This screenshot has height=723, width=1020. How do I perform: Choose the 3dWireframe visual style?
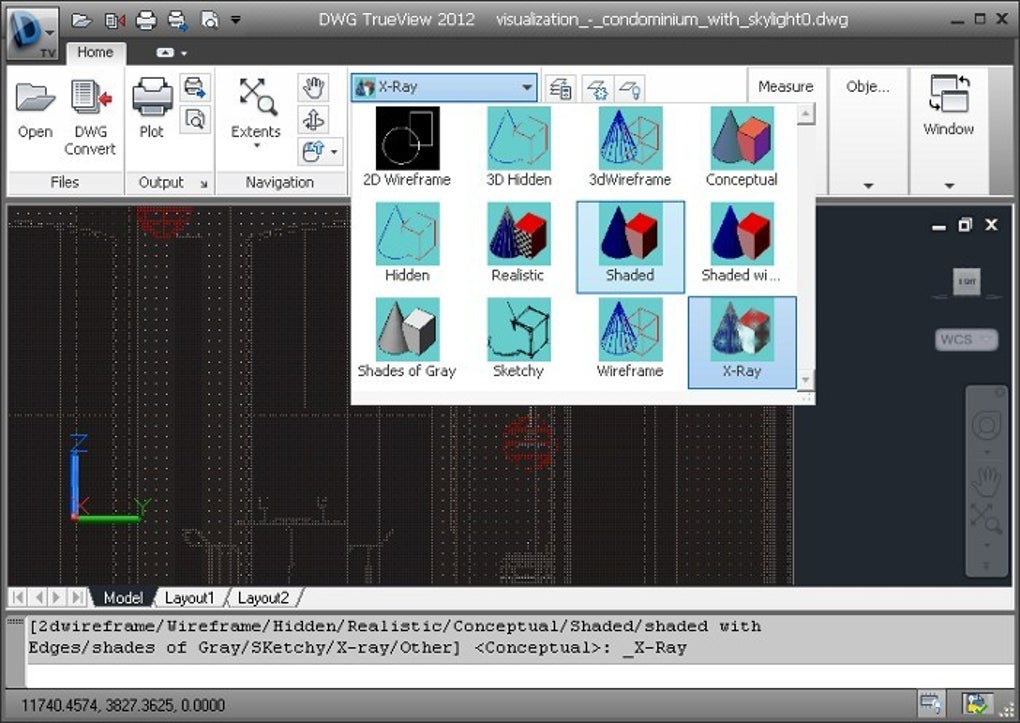[x=630, y=148]
